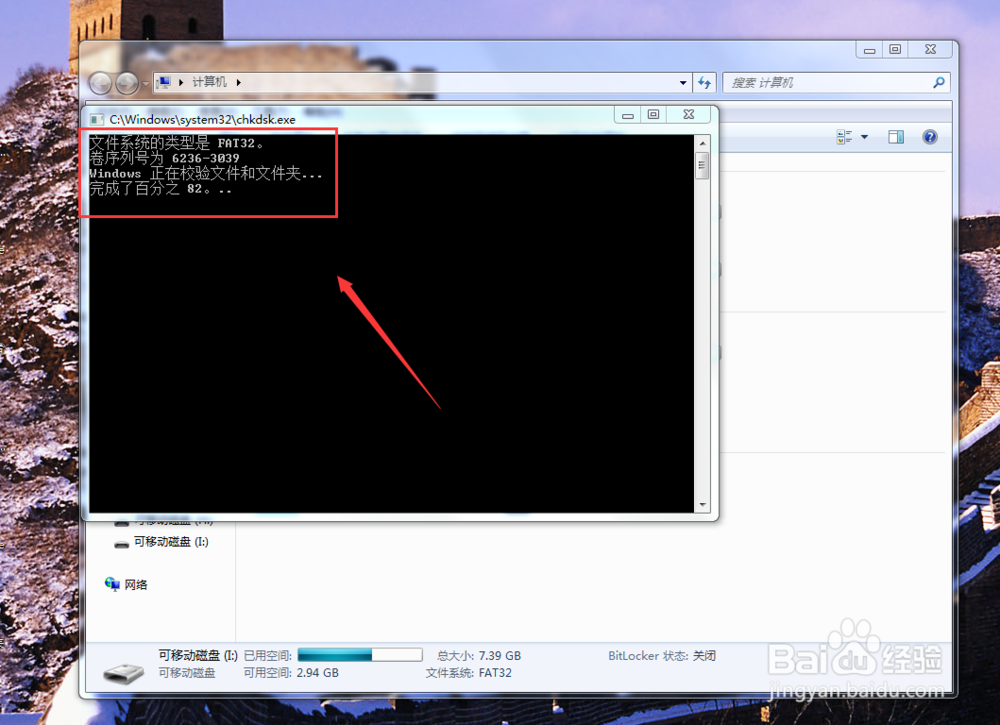Image resolution: width=1000 pixels, height=725 pixels.
Task: Click the change view icon in Explorer
Action: [x=844, y=137]
